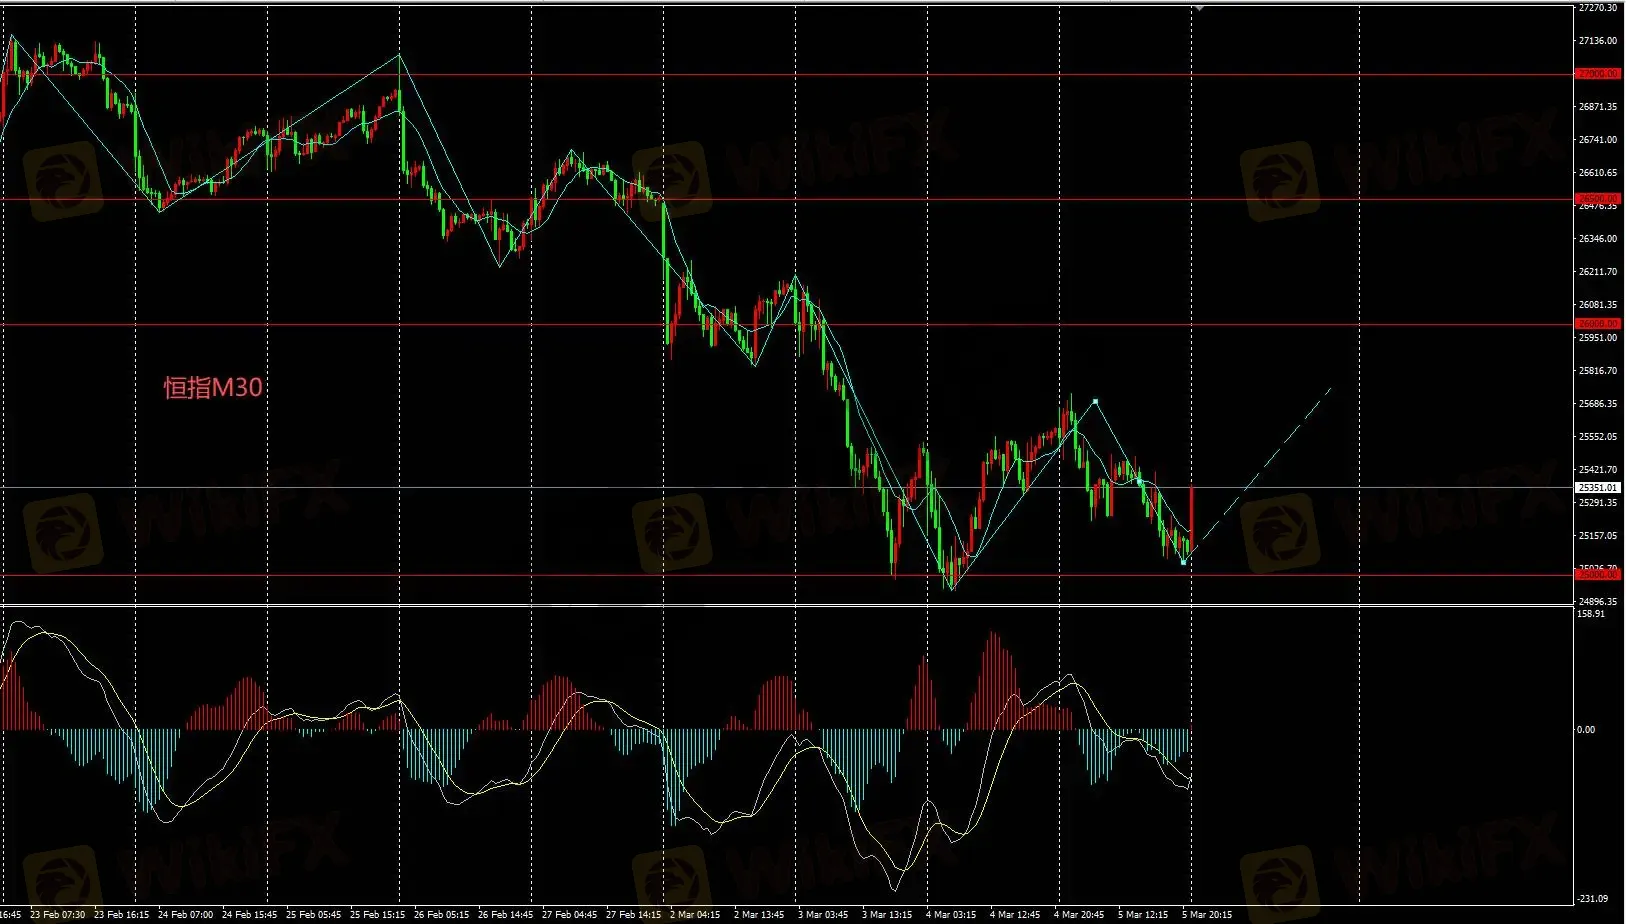This screenshot has height=924, width=1626.
Task: Click the 25157.05 price scale value
Action: (1597, 536)
